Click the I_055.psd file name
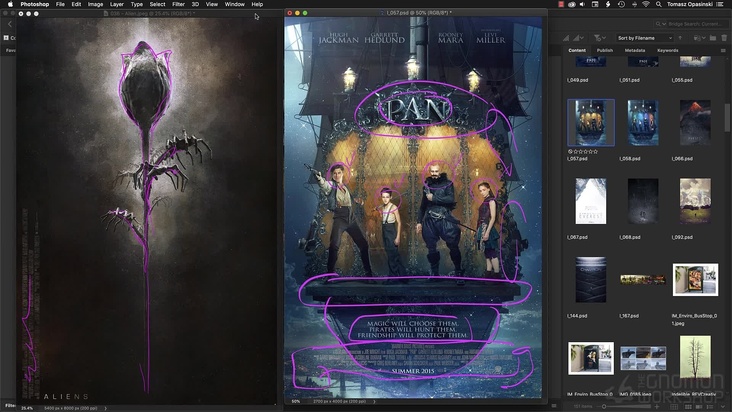Image resolution: width=732 pixels, height=412 pixels. point(682,80)
